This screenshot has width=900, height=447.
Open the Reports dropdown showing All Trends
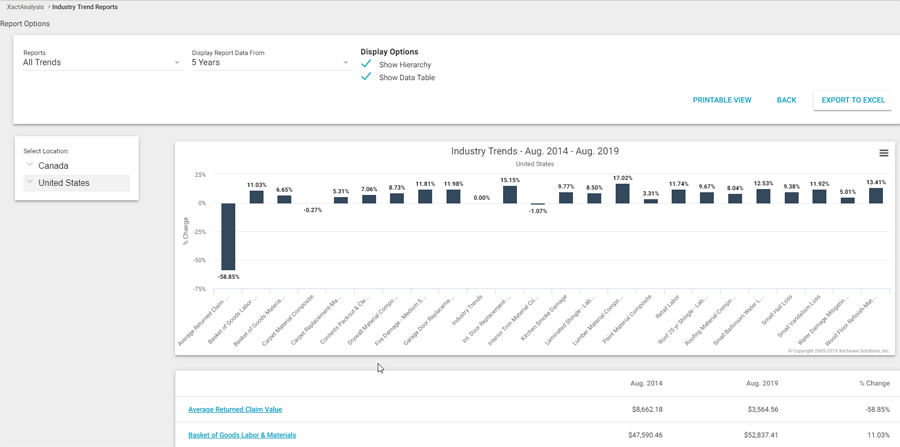[101, 63]
